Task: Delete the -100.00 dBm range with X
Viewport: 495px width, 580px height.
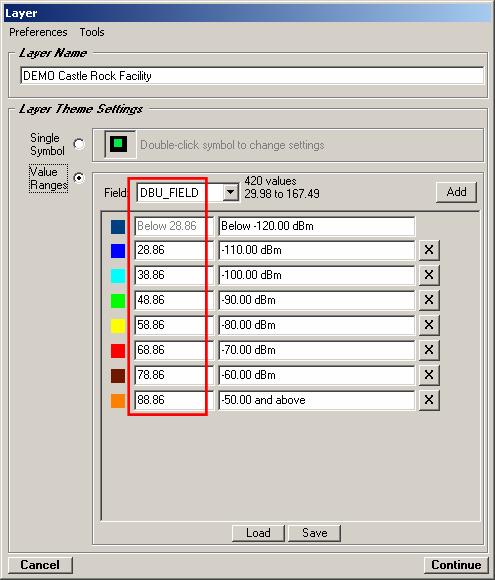Action: click(x=429, y=275)
